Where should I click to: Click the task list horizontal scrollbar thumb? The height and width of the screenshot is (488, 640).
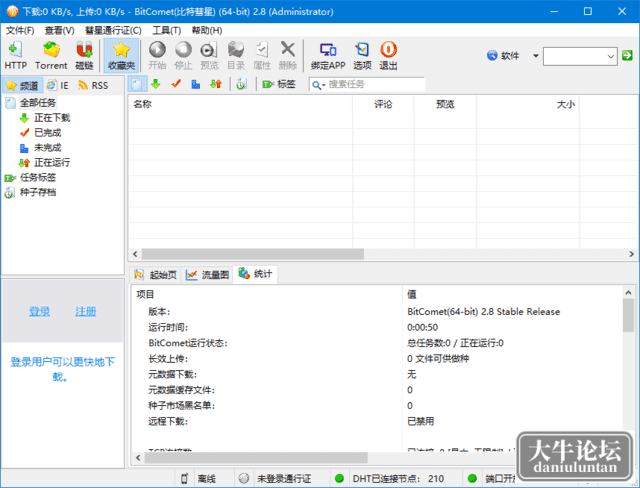tap(253, 254)
